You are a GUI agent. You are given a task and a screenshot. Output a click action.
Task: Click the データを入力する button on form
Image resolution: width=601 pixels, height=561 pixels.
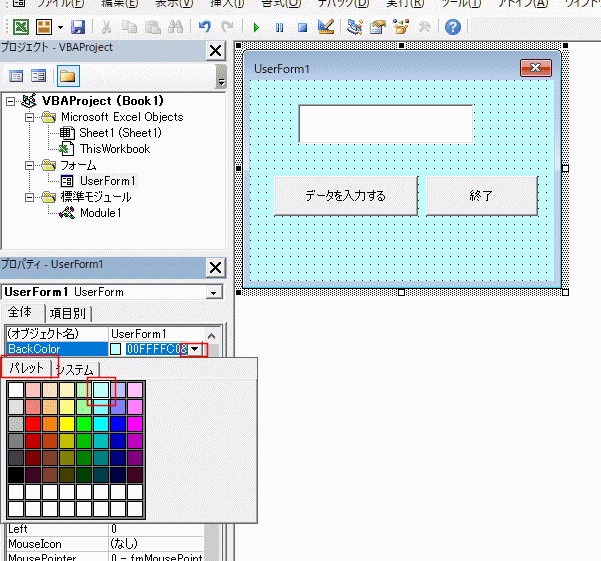click(x=346, y=196)
